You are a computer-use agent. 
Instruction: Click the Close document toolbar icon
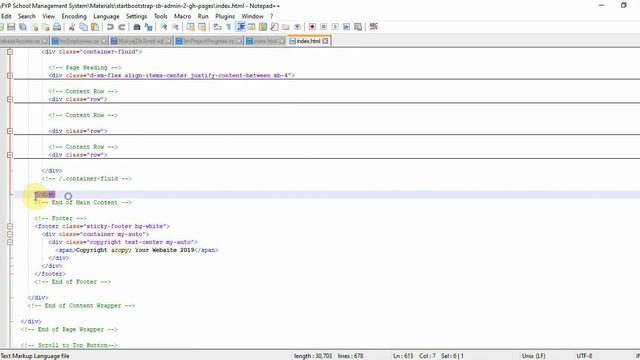35,27
